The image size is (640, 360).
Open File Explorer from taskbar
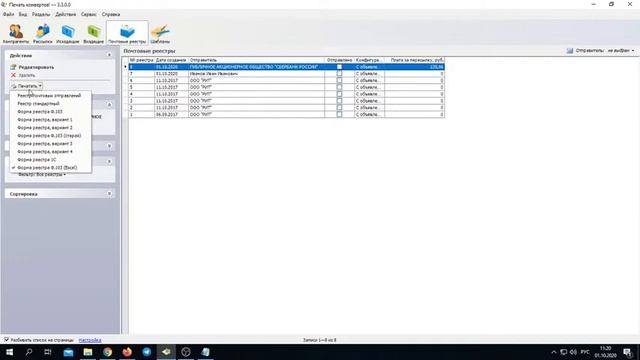coord(88,352)
